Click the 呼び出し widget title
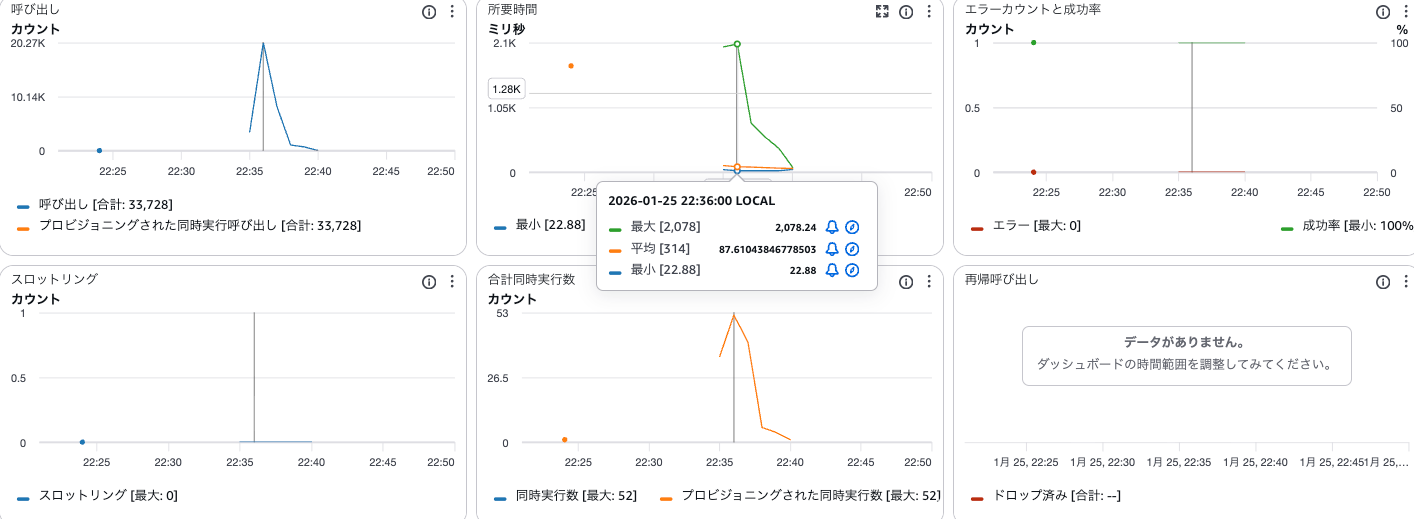 [x=35, y=10]
